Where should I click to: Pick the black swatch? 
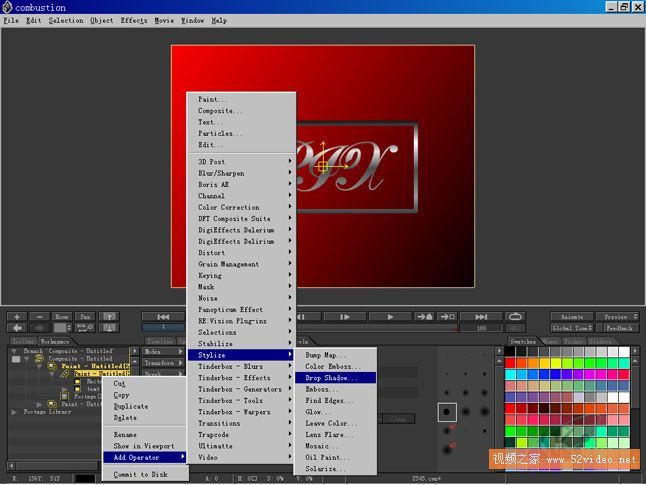[510, 351]
